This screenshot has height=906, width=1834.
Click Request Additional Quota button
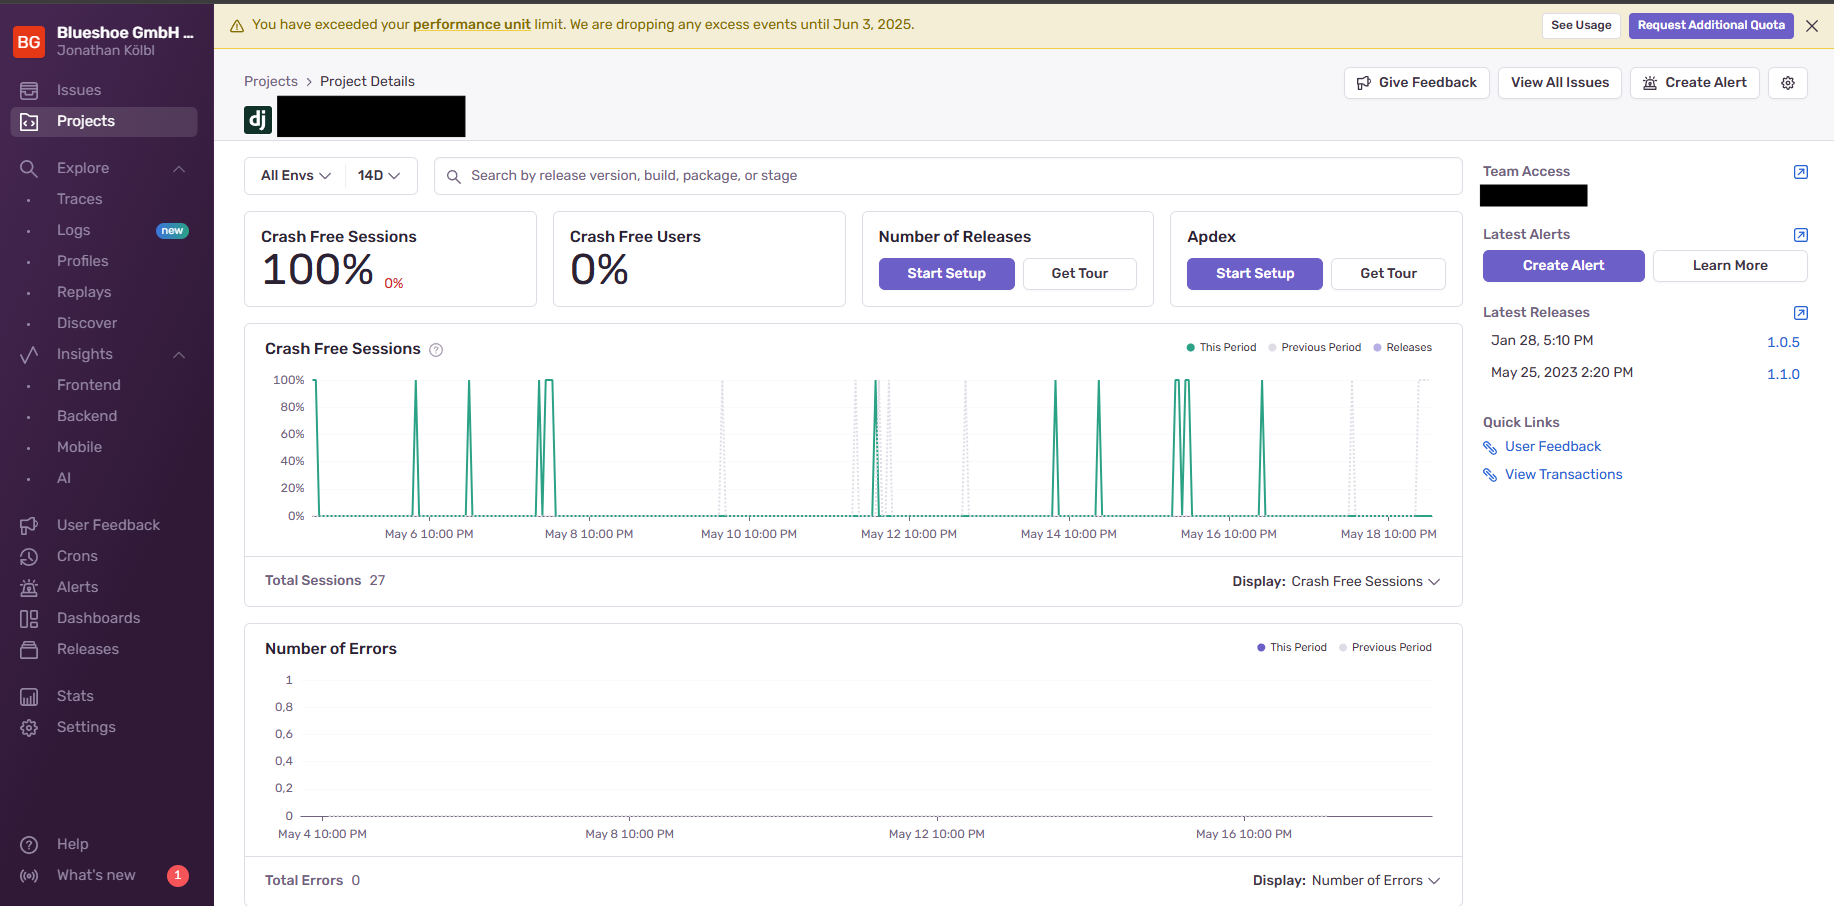click(1710, 25)
